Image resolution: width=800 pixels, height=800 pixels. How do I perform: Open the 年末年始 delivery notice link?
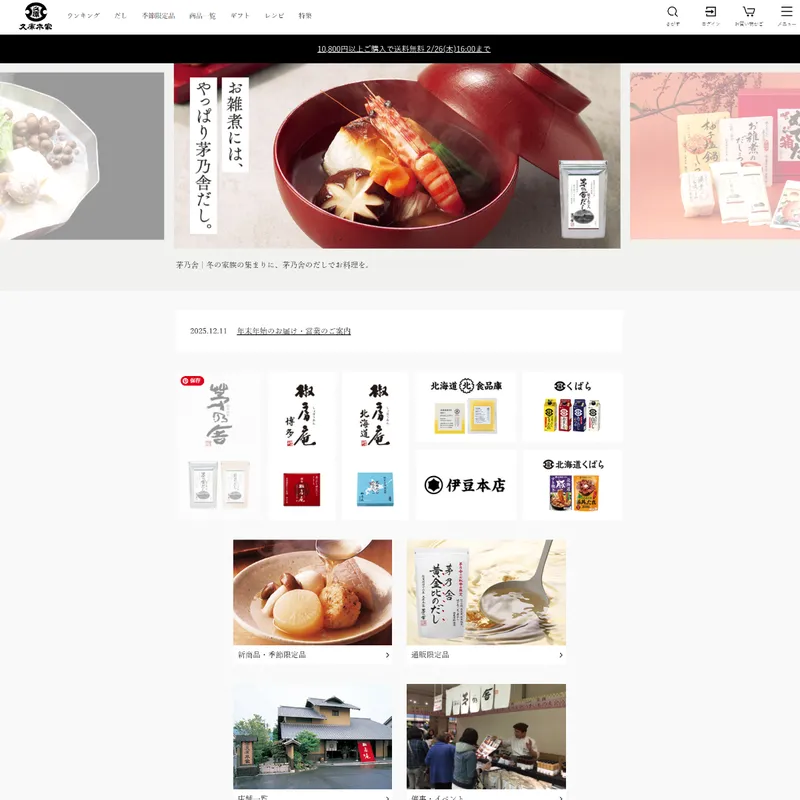(x=293, y=331)
